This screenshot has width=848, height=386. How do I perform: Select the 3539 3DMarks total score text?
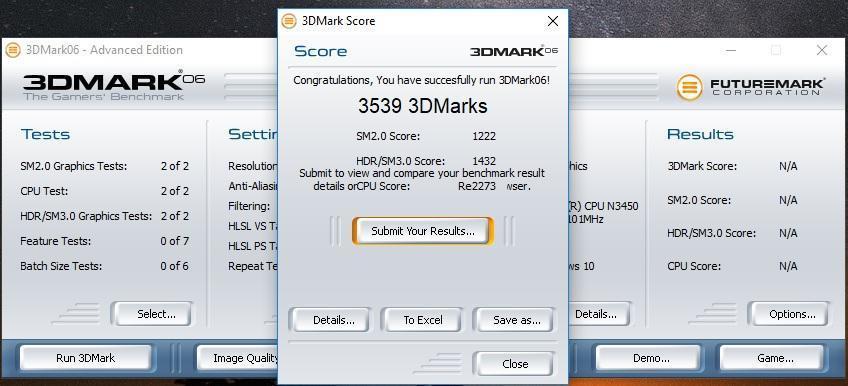pyautogui.click(x=423, y=106)
